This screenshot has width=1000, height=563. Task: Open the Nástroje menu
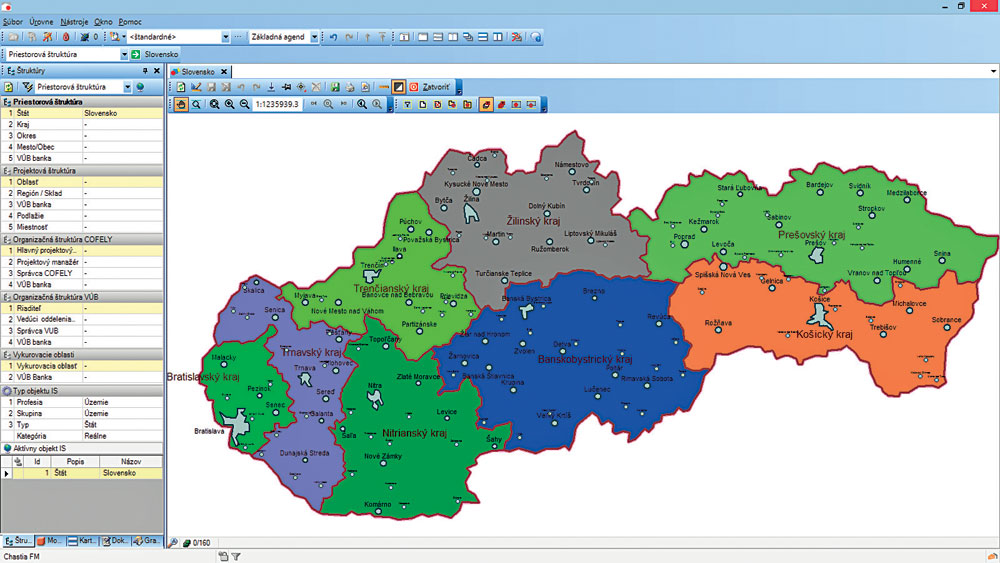(73, 21)
